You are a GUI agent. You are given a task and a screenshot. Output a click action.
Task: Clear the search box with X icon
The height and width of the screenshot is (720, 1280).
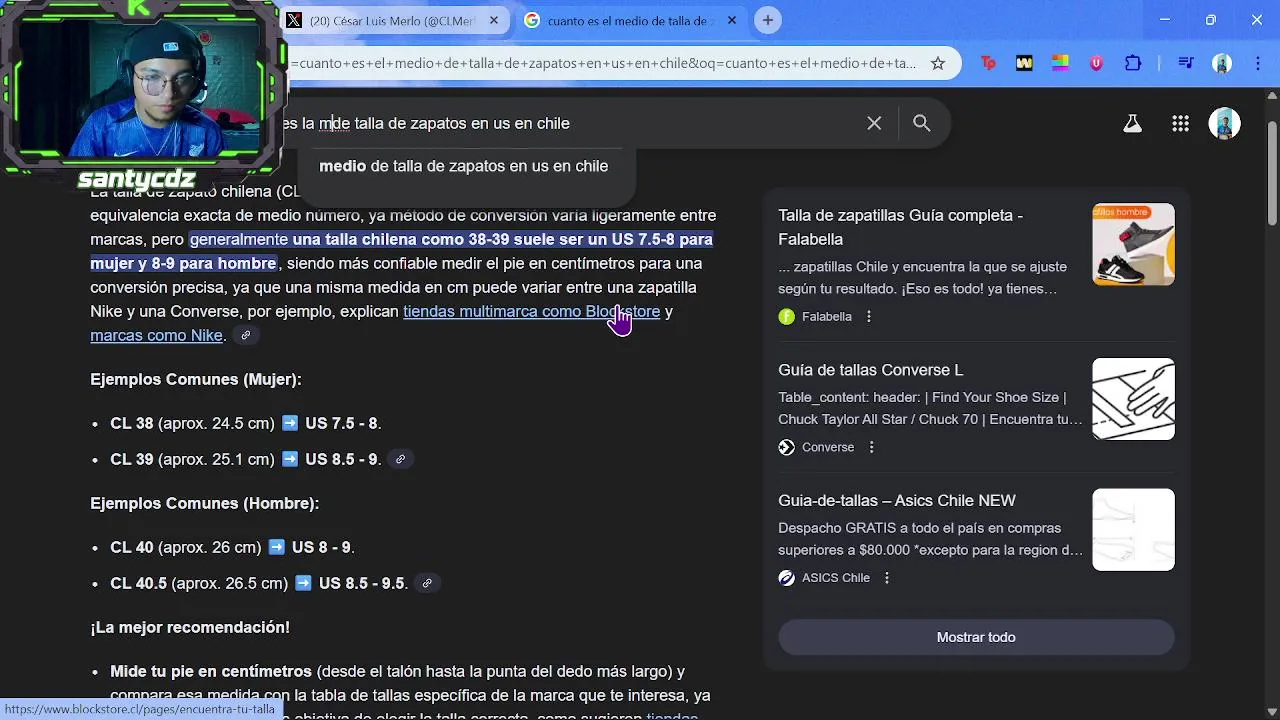click(x=874, y=123)
